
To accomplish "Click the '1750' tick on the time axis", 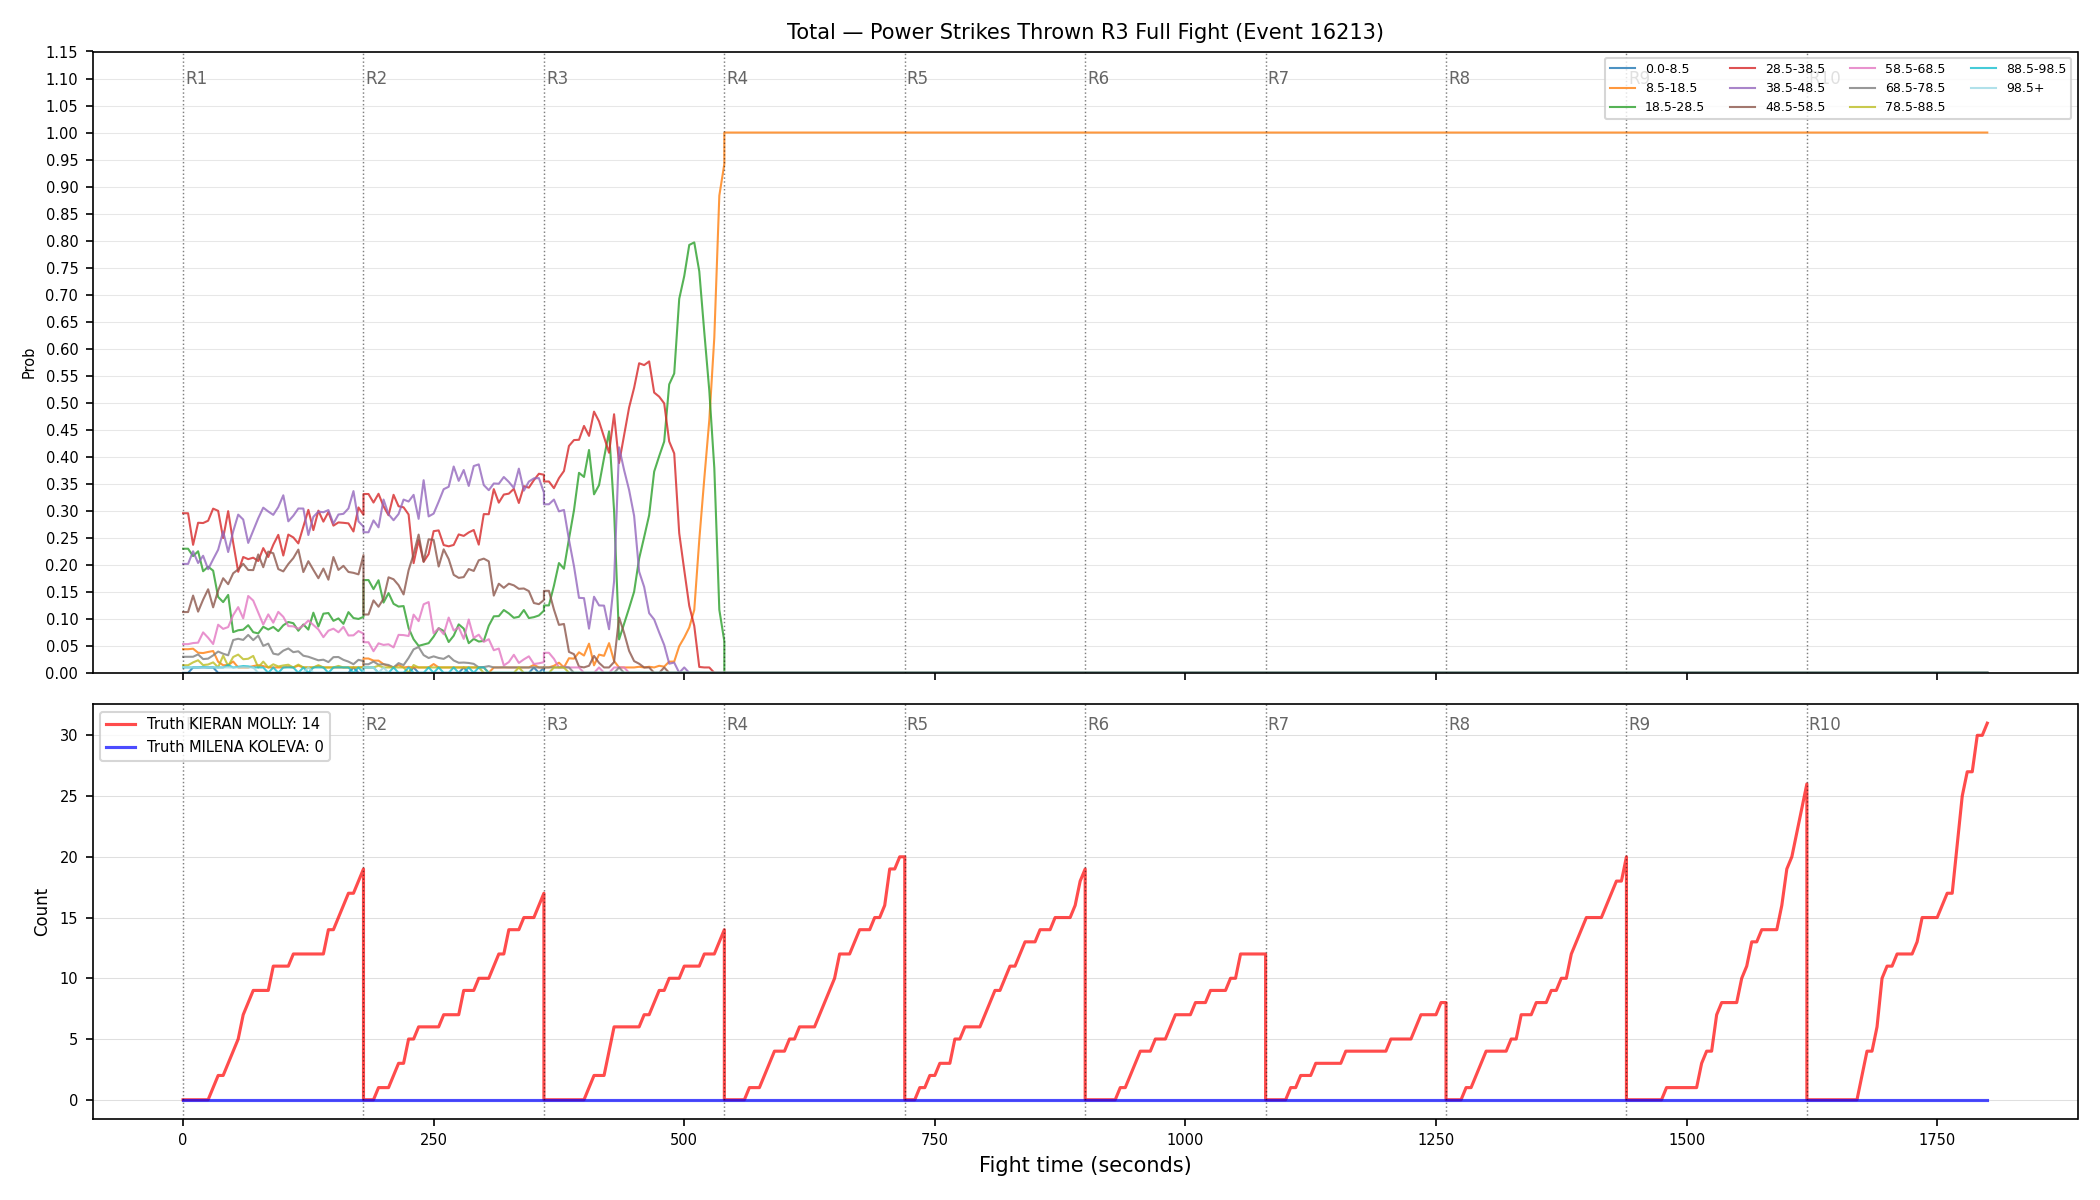I will click(1937, 1139).
